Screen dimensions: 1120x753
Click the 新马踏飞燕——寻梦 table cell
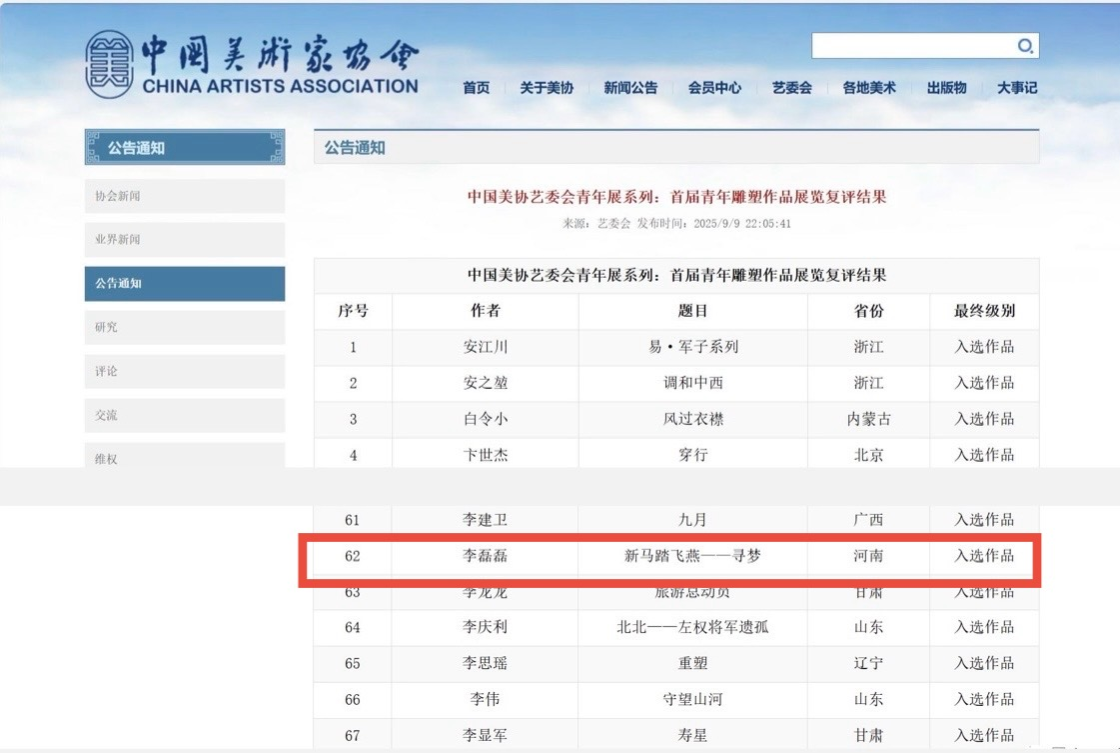pyautogui.click(x=692, y=556)
